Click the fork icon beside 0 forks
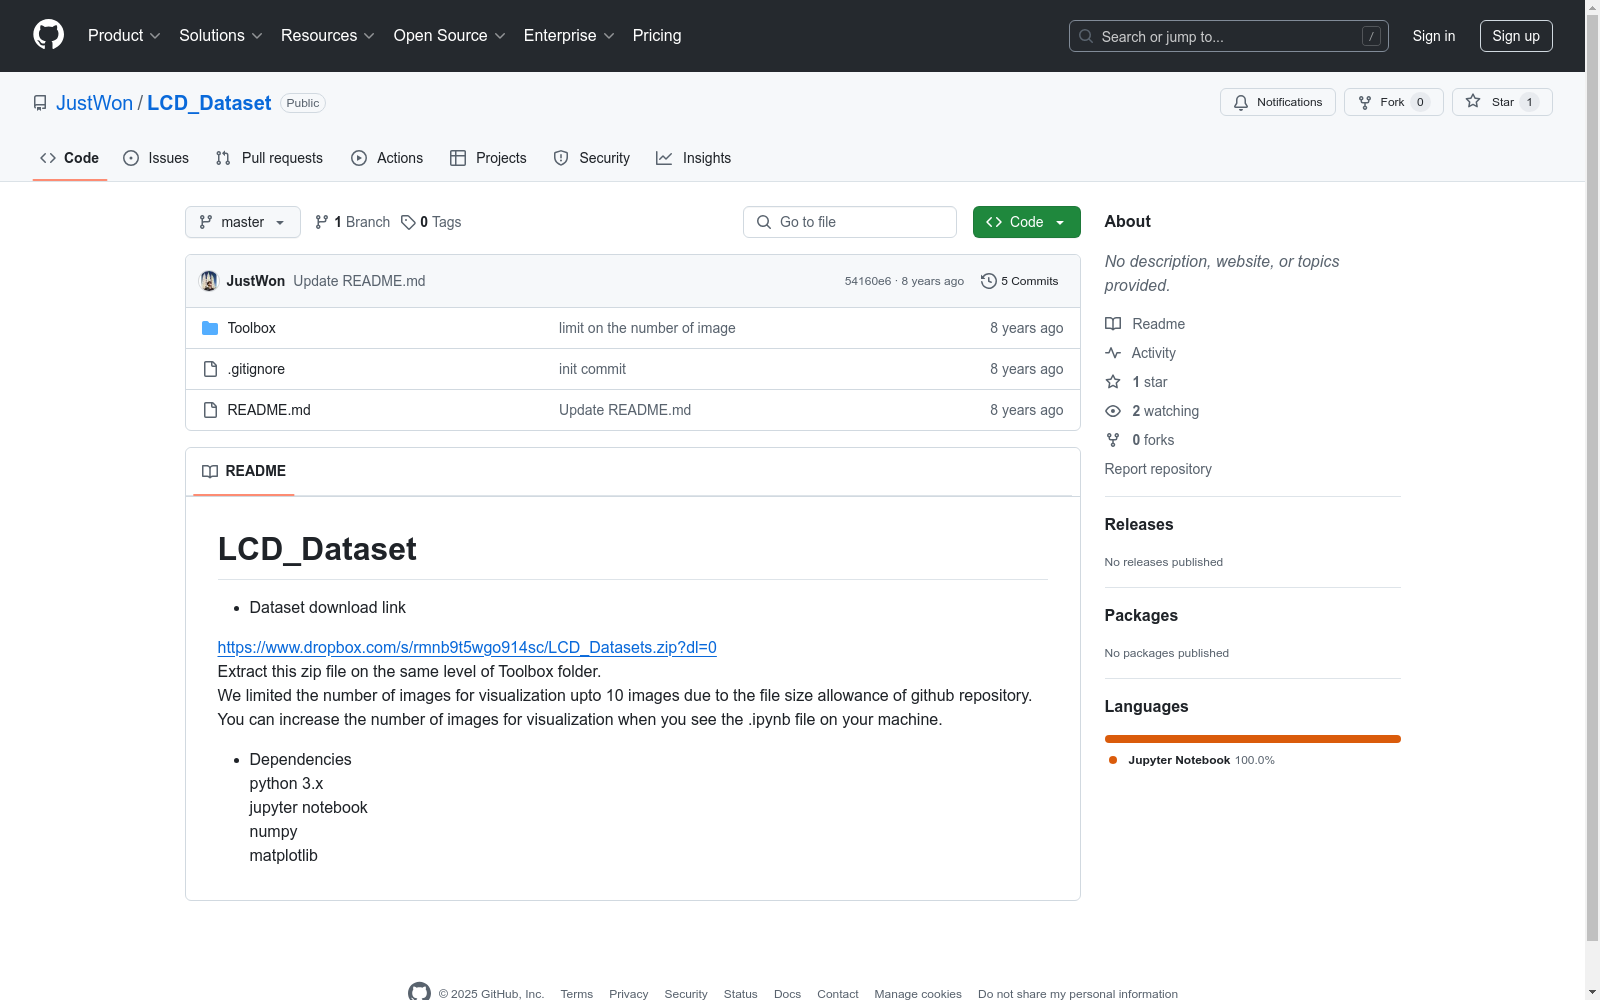Image resolution: width=1600 pixels, height=1000 pixels. 1113,440
